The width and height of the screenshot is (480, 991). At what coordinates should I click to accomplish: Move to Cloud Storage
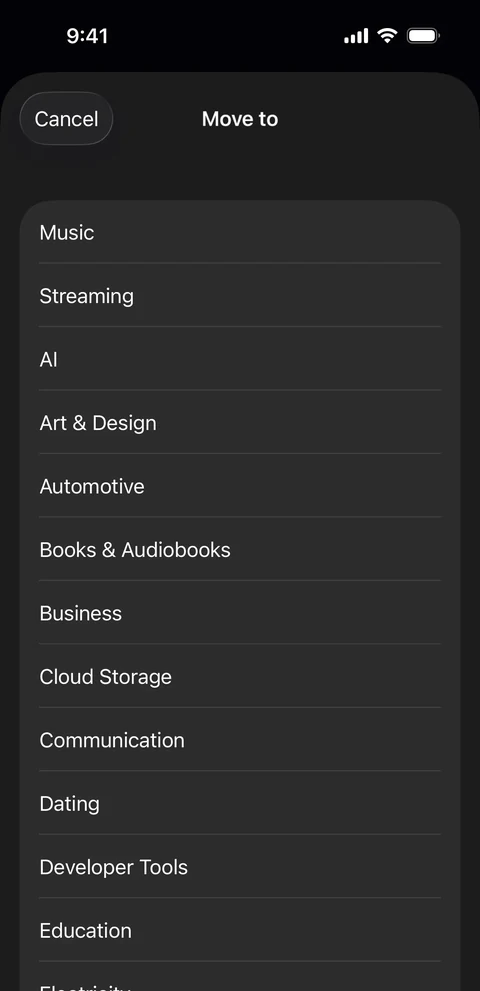[240, 676]
